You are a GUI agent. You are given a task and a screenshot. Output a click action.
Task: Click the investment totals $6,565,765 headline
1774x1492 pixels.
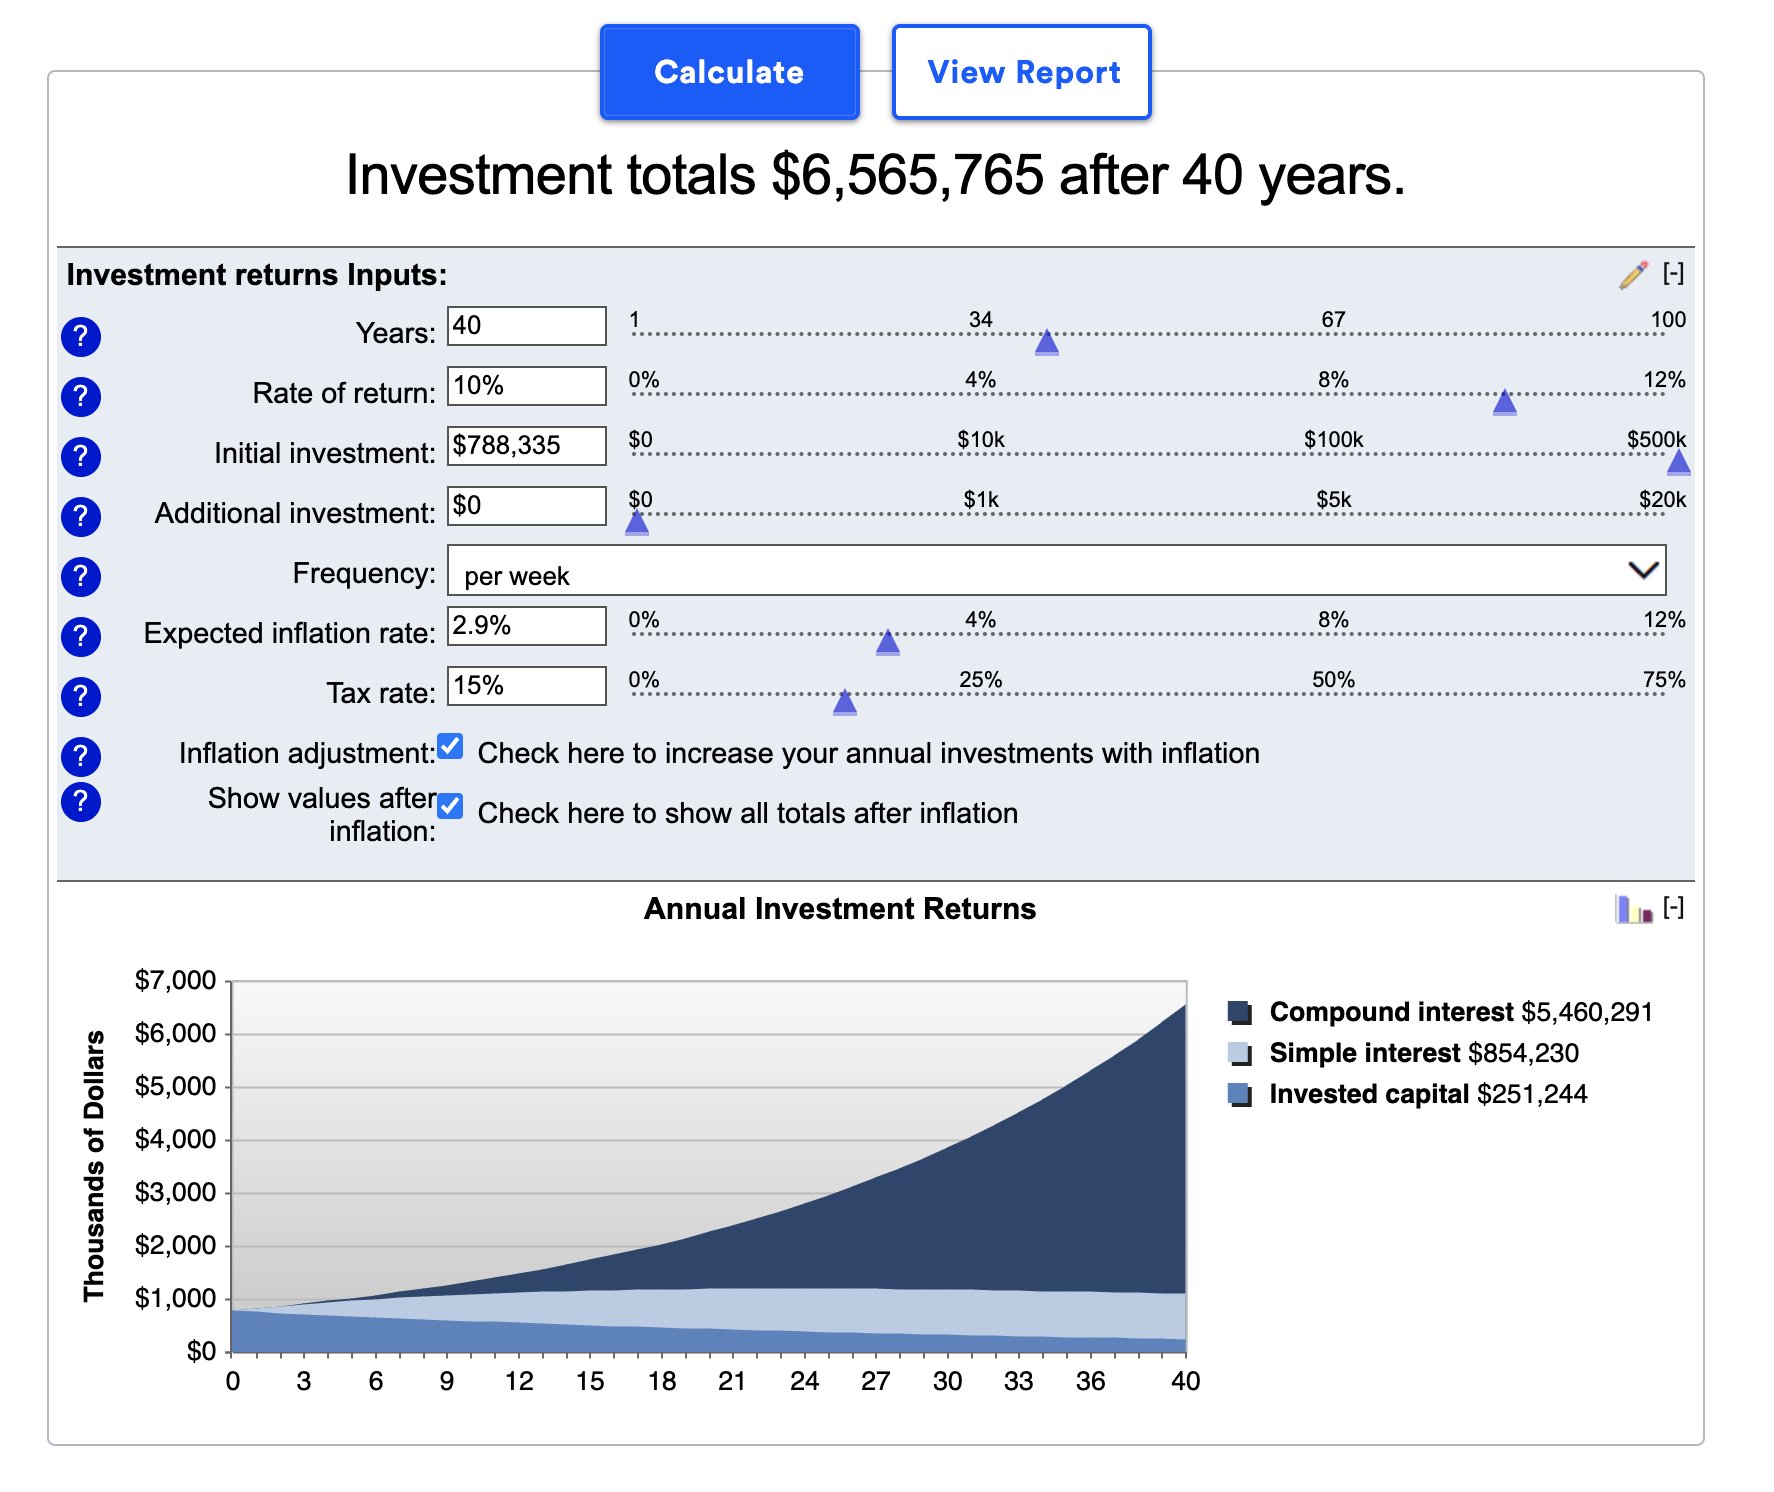(876, 175)
